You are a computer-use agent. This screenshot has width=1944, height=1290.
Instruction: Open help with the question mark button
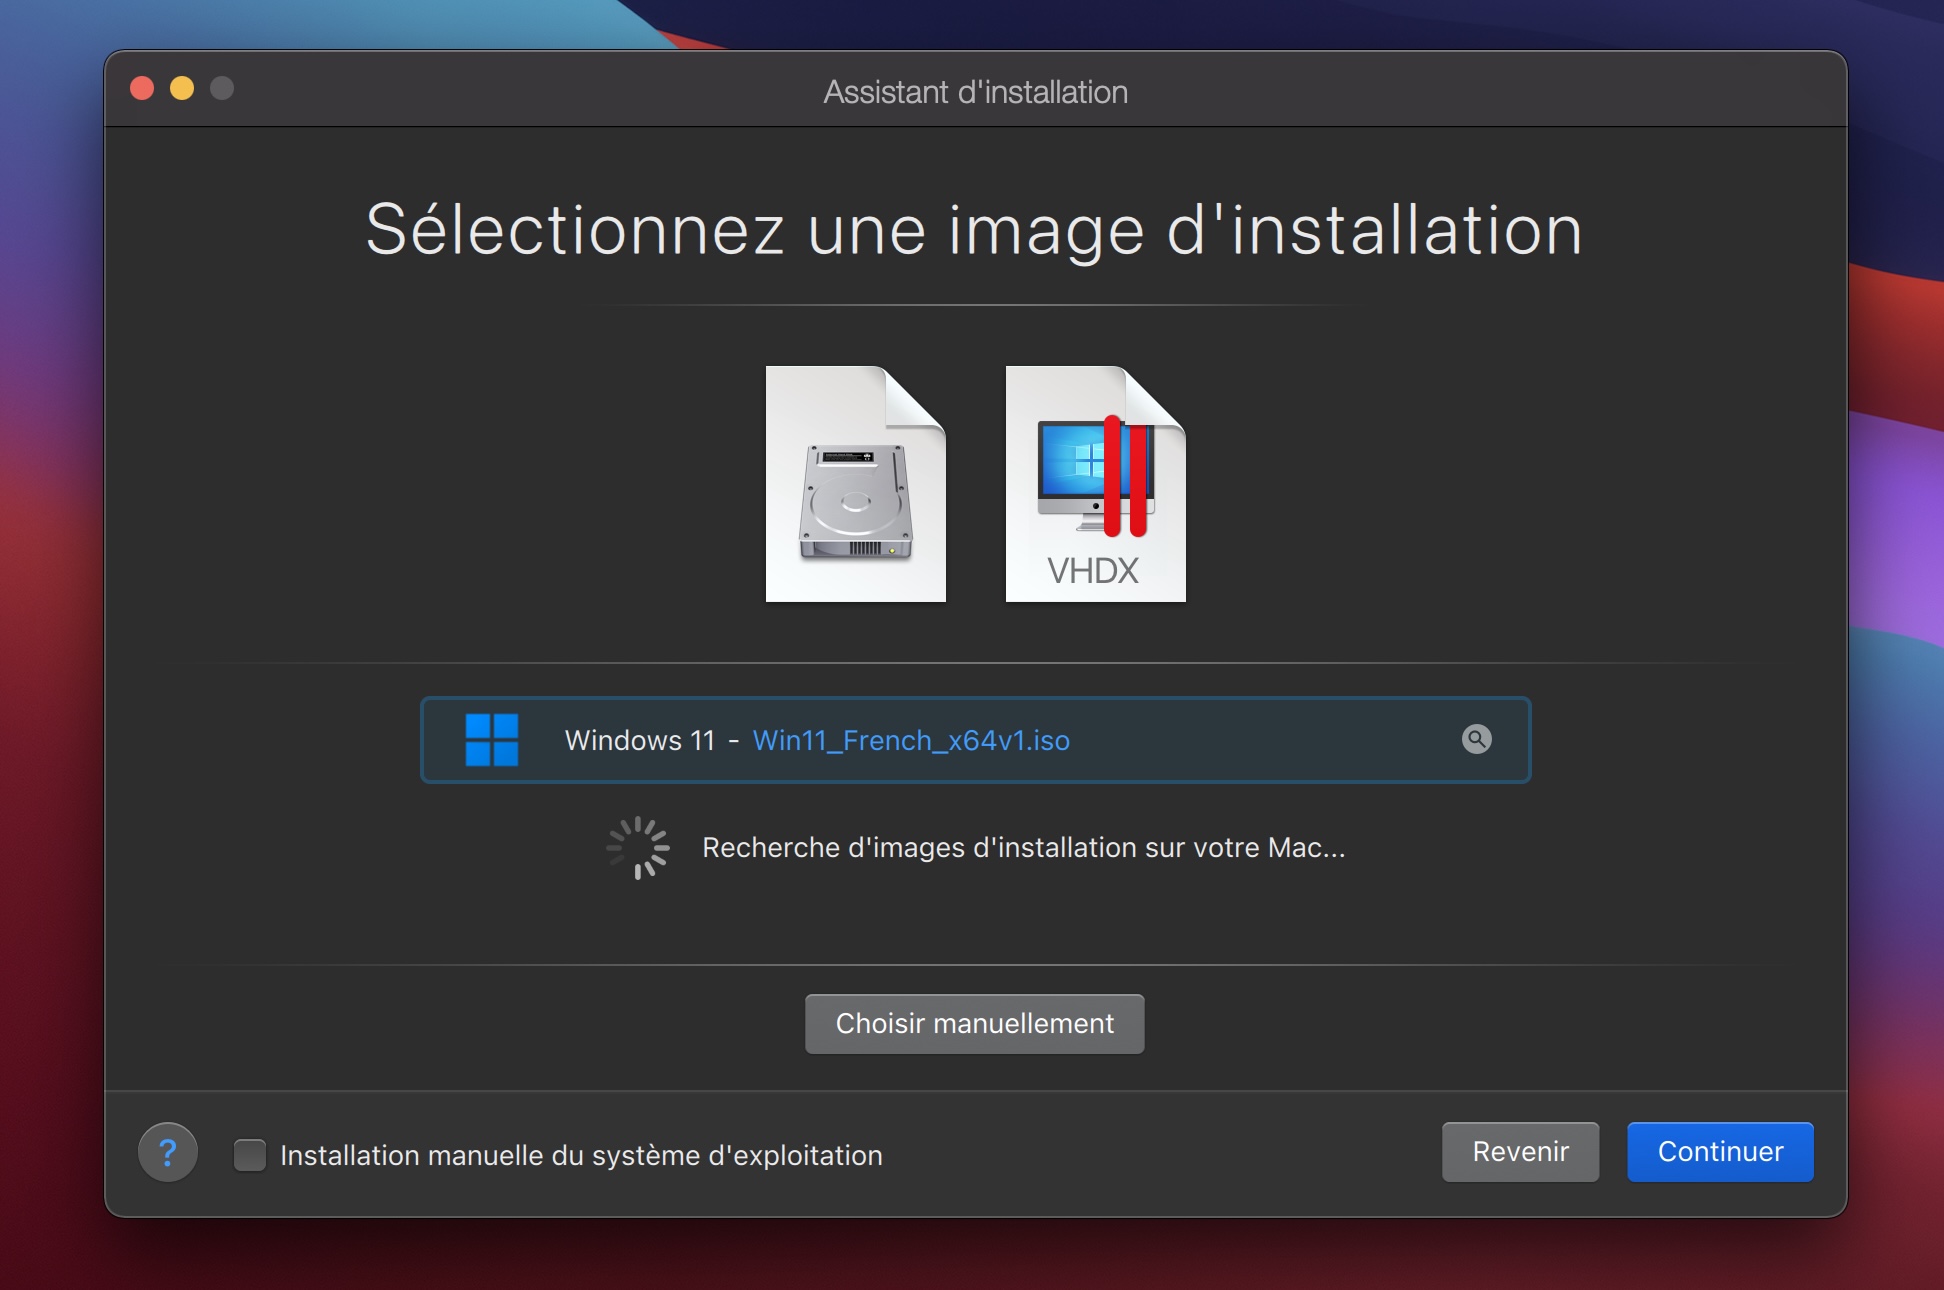point(168,1153)
